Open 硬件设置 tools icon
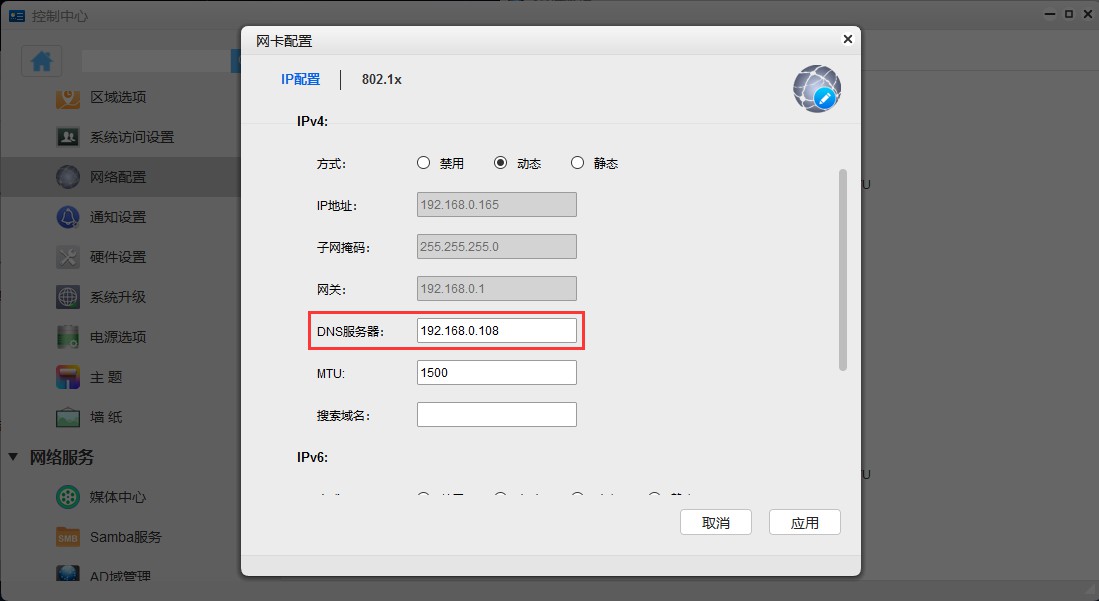The height and width of the screenshot is (601, 1099). pos(67,257)
